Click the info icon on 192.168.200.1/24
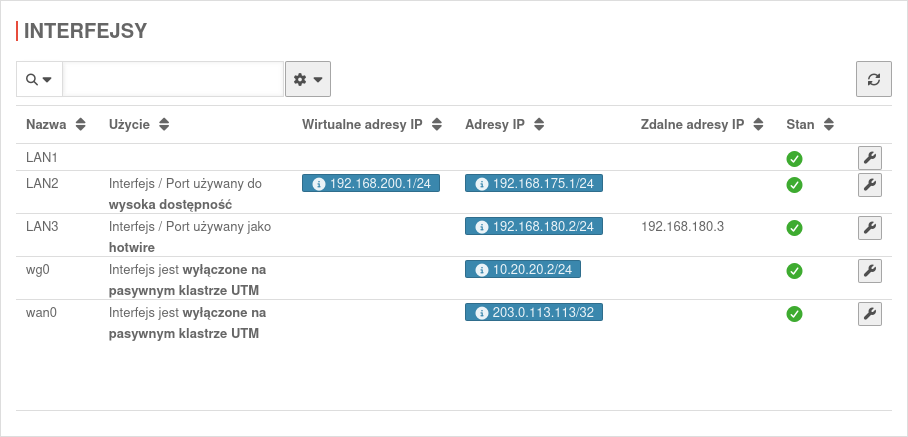This screenshot has width=908, height=437. (x=318, y=184)
